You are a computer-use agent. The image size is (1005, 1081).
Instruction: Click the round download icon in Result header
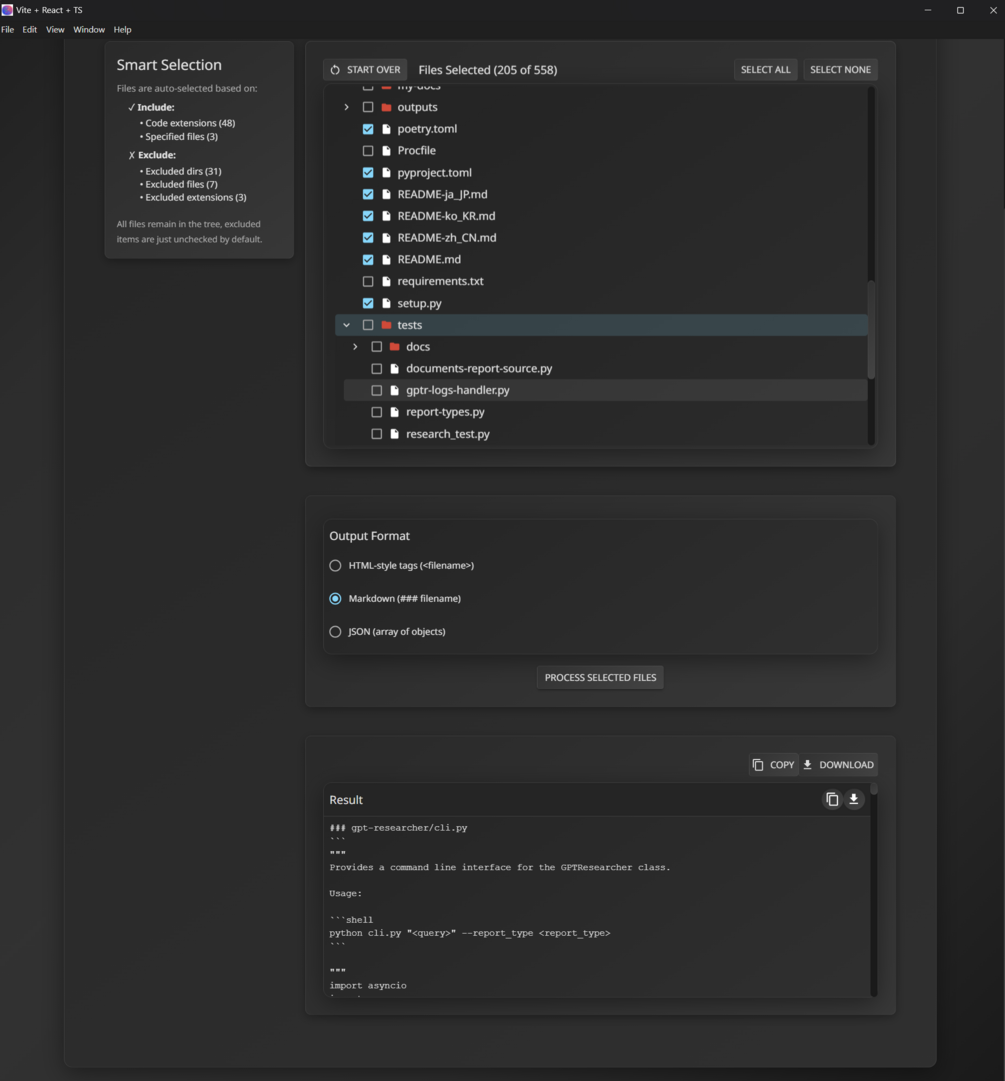click(x=853, y=799)
